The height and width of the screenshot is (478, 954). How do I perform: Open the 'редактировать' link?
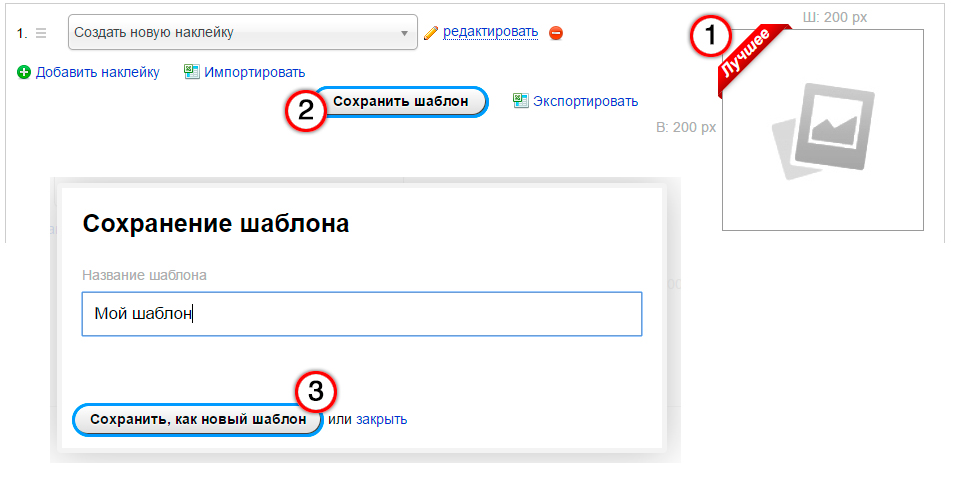[x=490, y=32]
